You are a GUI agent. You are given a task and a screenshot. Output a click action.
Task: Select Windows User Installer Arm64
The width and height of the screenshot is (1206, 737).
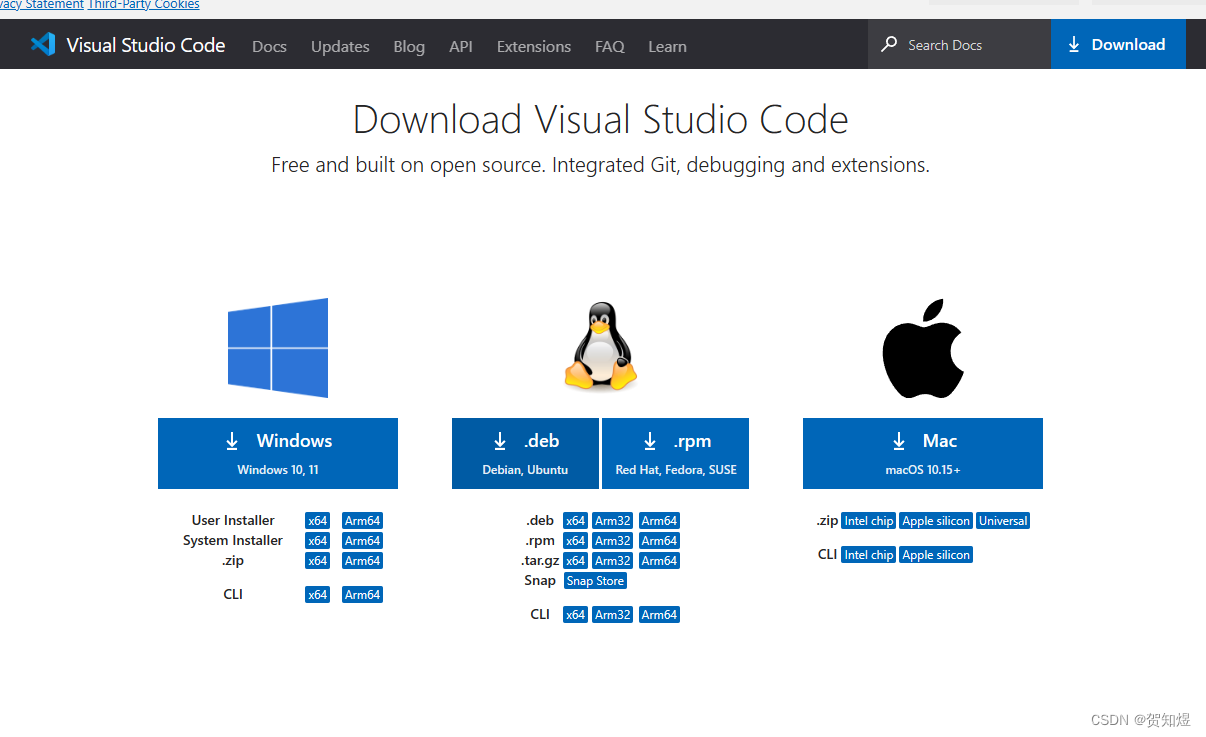tap(362, 521)
